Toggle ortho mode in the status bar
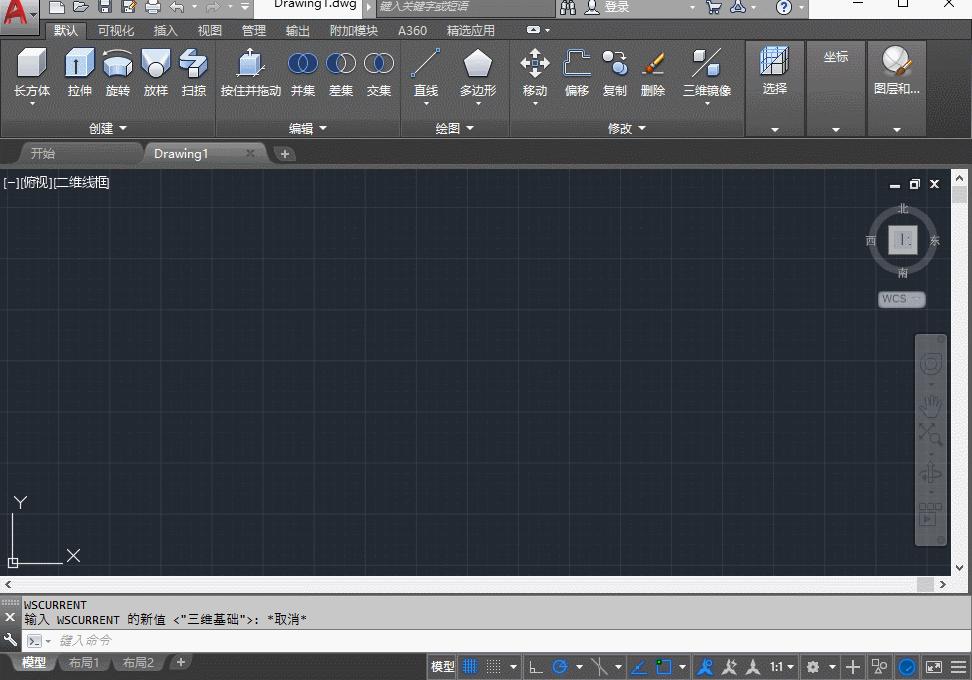Screen dimensions: 972x680 pyautogui.click(x=537, y=666)
